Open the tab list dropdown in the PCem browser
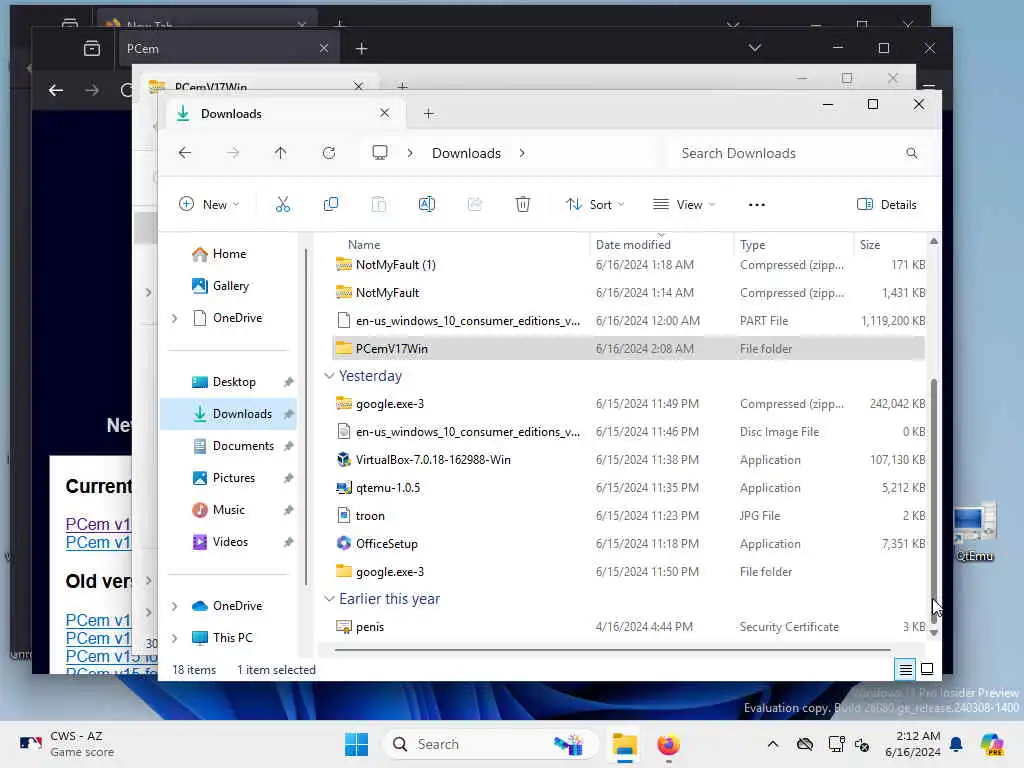 (x=754, y=48)
